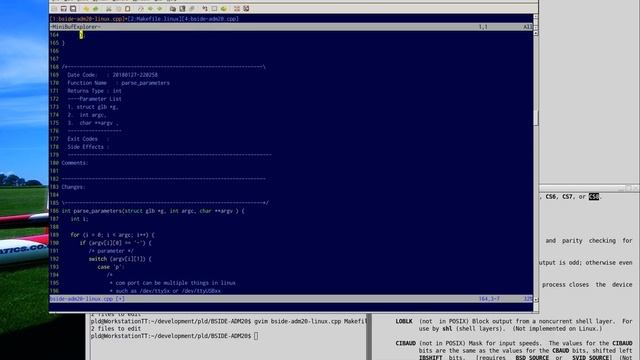Click 'CS7' in the man page window
The image size is (640, 360).
point(567,197)
